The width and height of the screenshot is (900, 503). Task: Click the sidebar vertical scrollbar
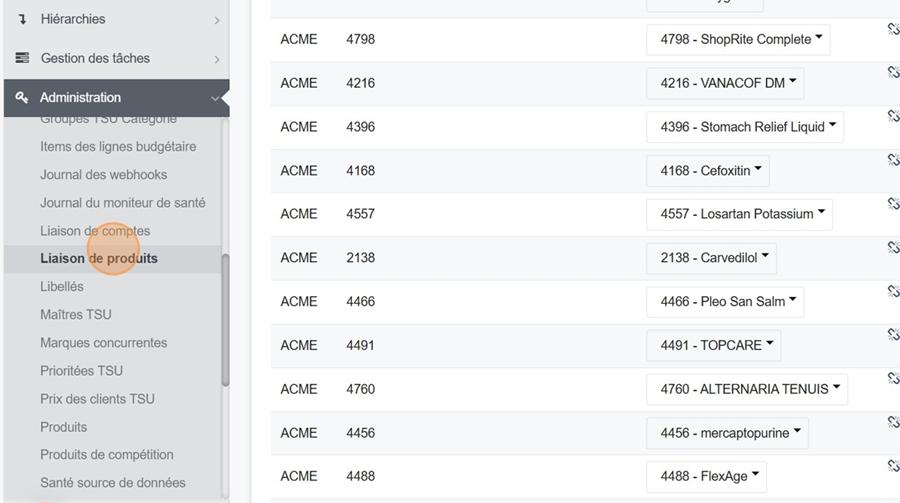pyautogui.click(x=225, y=320)
